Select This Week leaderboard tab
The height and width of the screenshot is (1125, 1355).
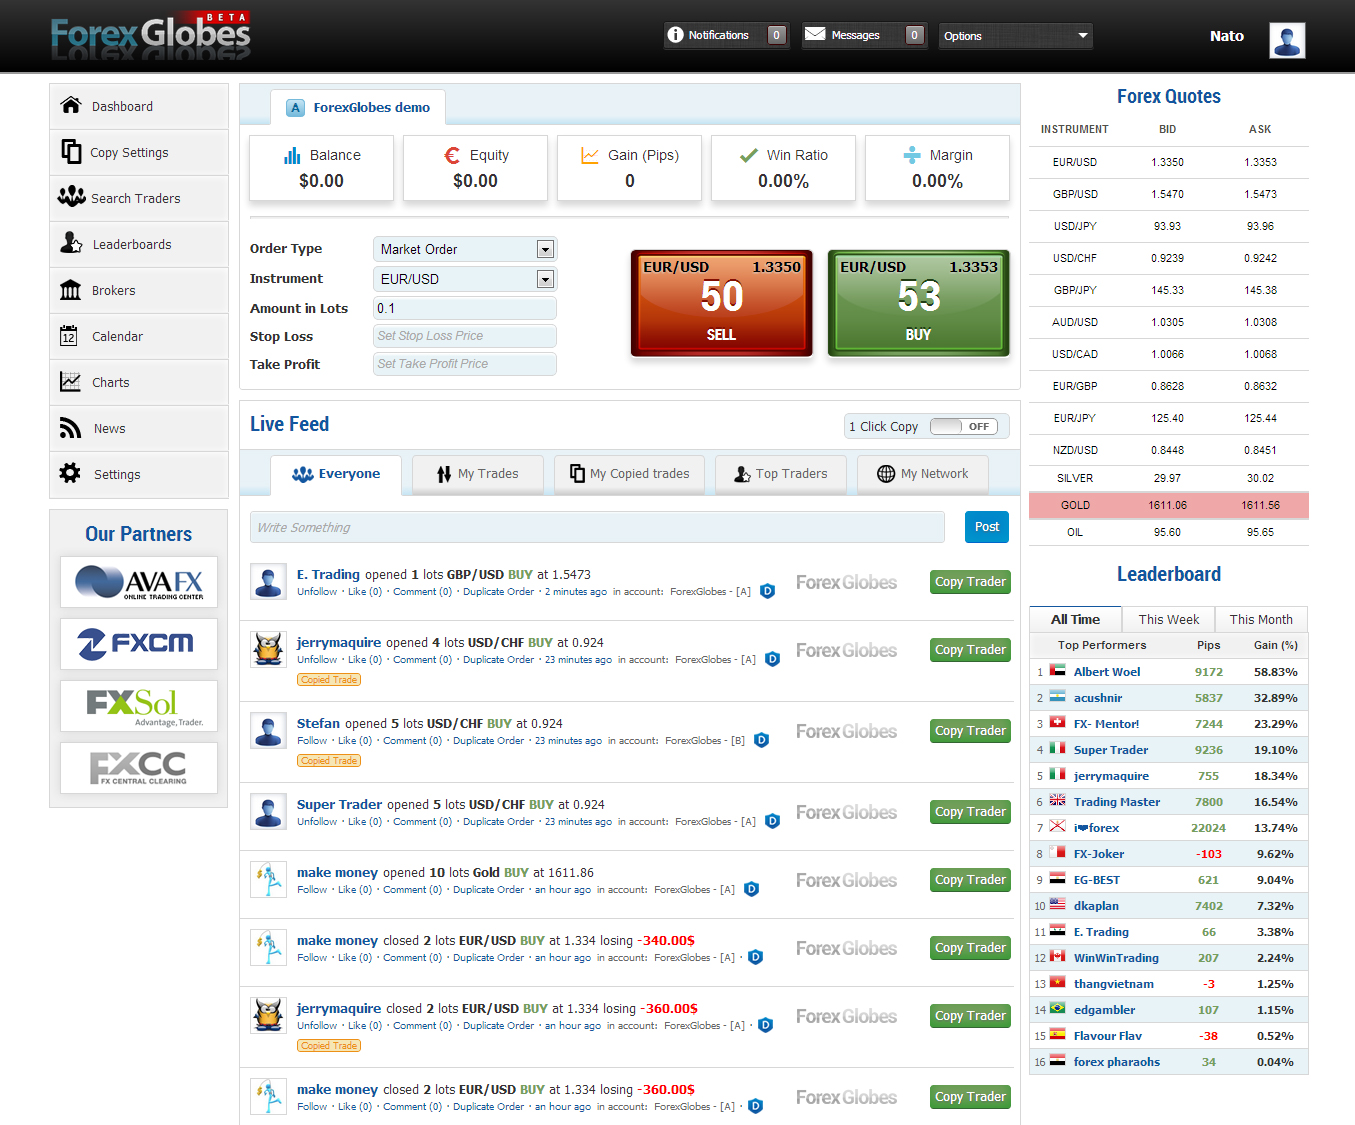tap(1168, 620)
